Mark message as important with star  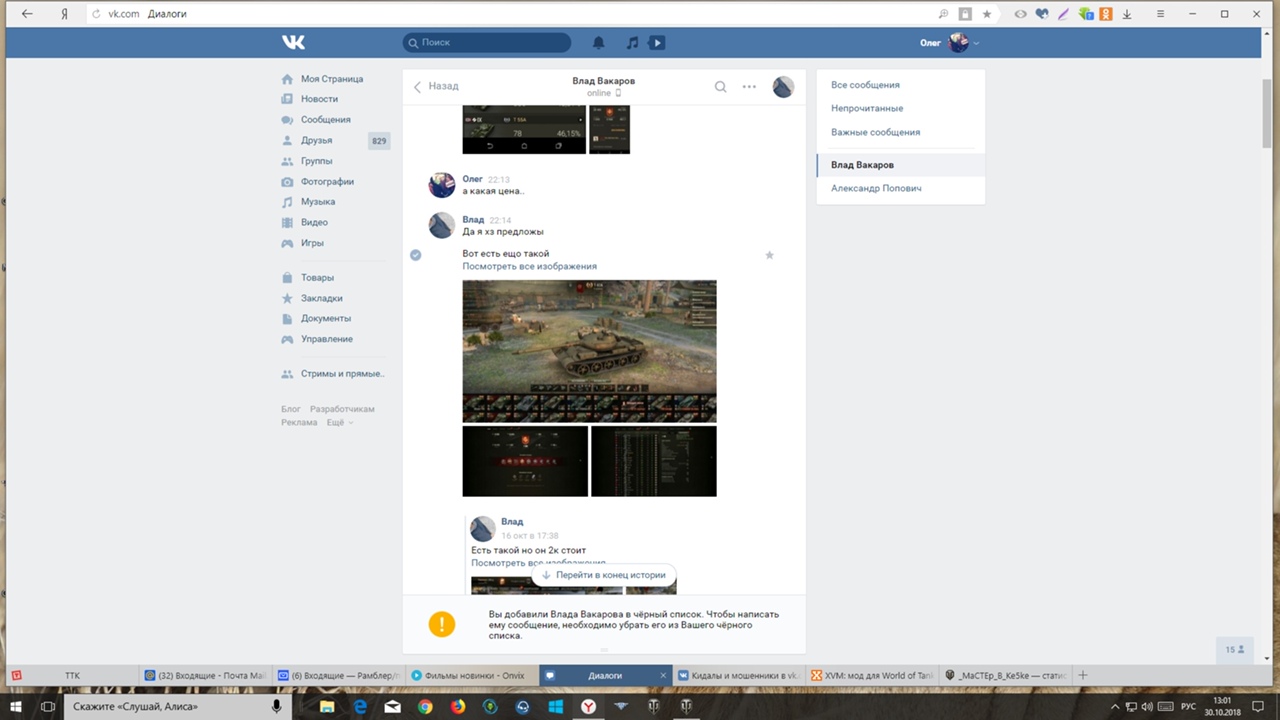point(769,255)
